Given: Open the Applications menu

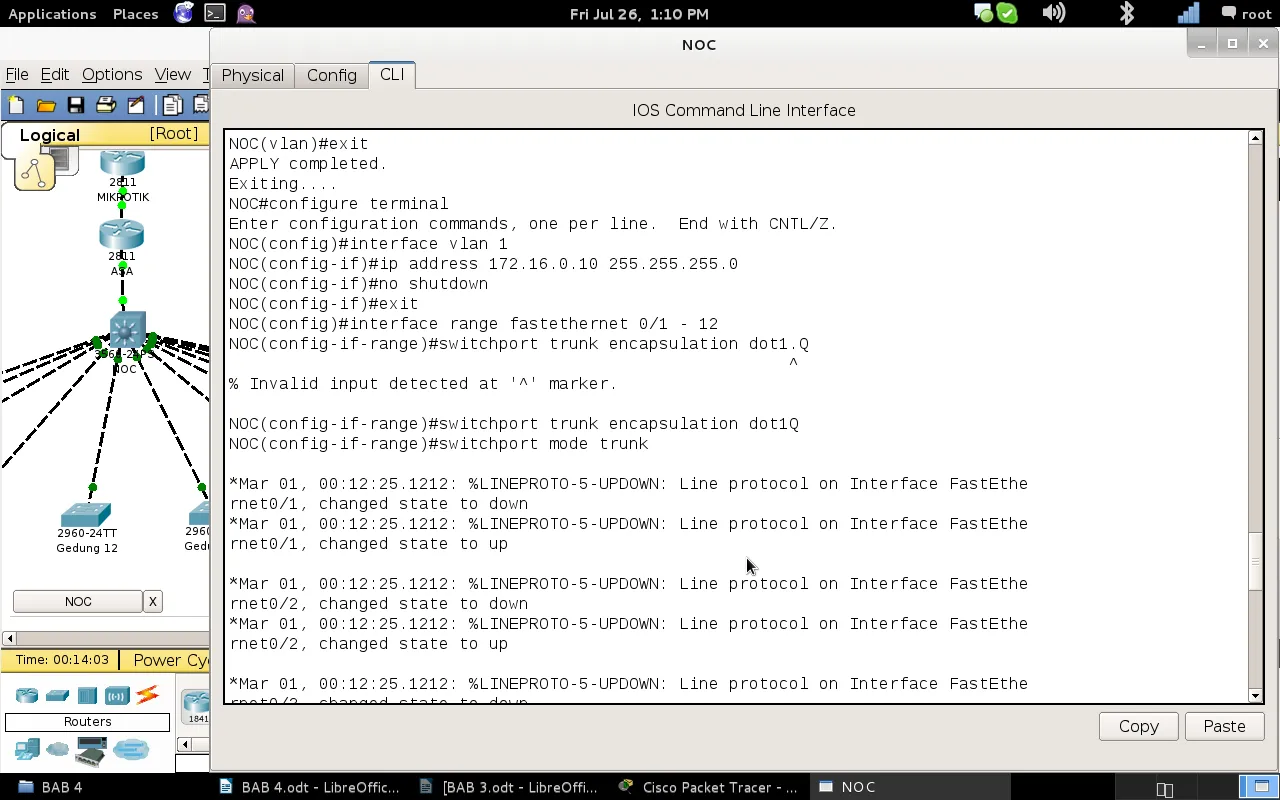Looking at the screenshot, I should [x=52, y=13].
